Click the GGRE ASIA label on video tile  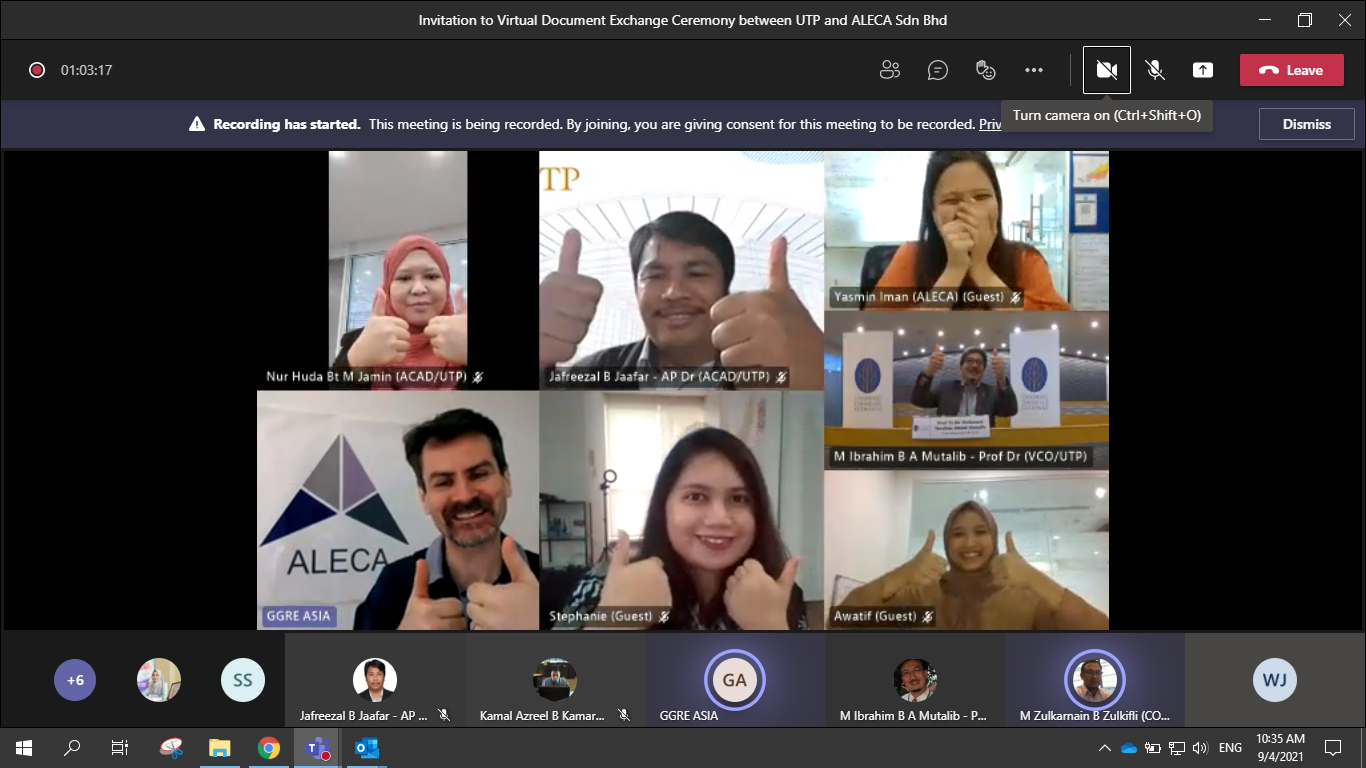298,616
